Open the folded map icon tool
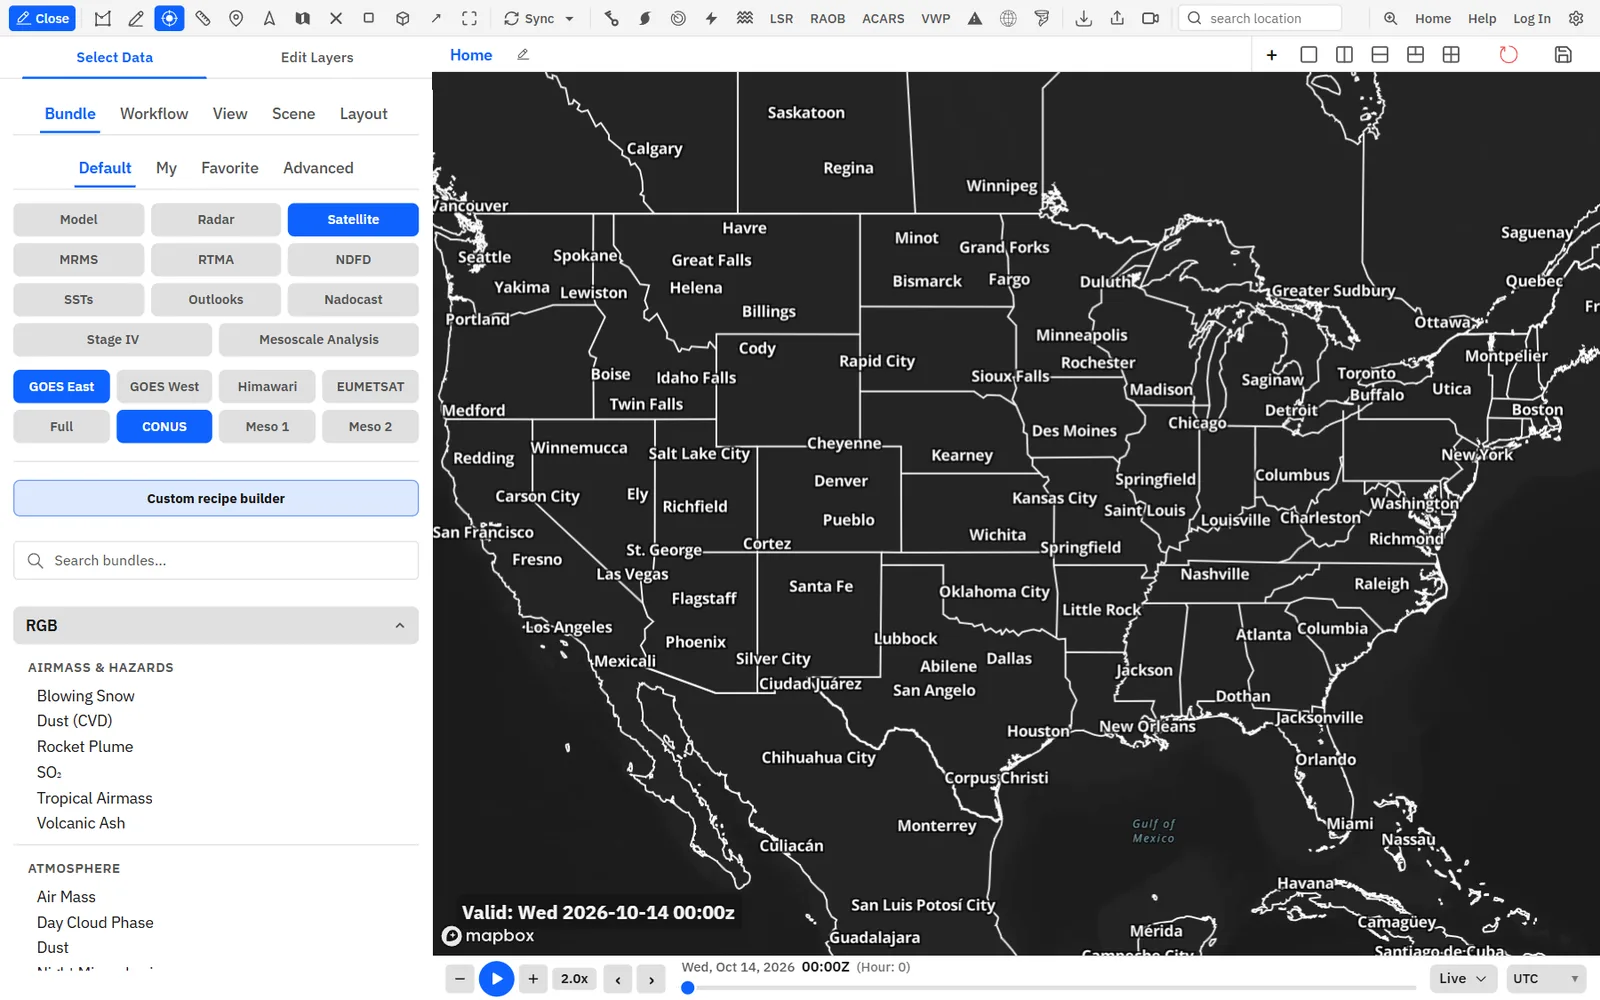Viewport: 1600px width, 1000px height. [302, 18]
